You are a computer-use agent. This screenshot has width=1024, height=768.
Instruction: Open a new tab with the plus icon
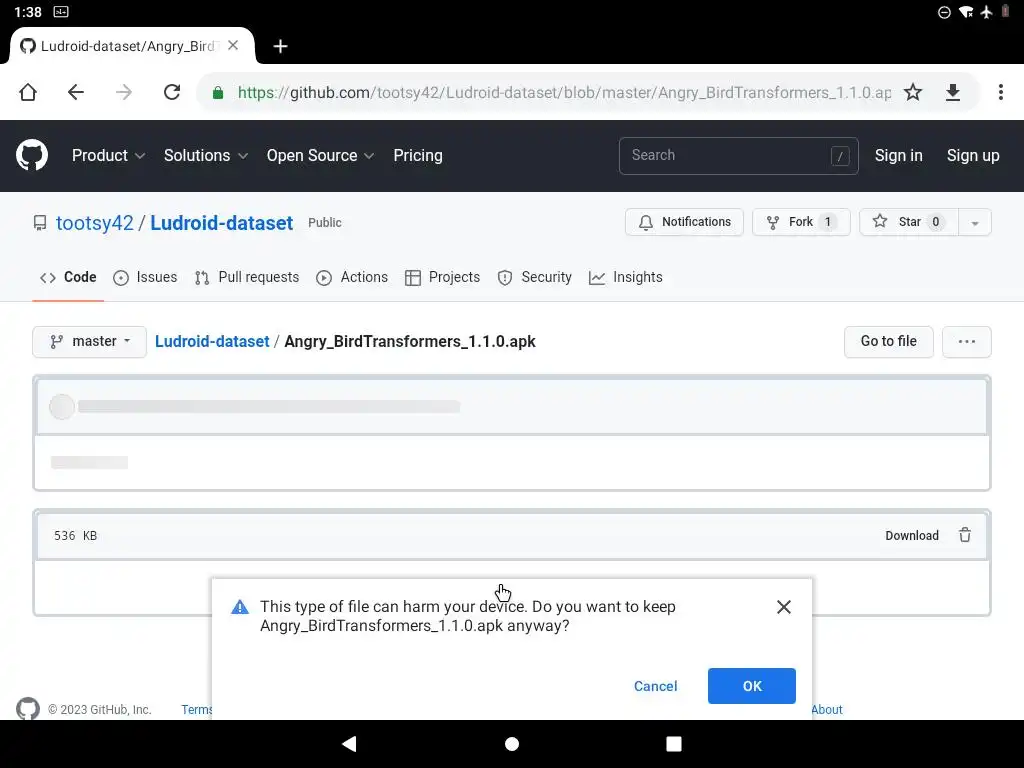click(x=280, y=46)
